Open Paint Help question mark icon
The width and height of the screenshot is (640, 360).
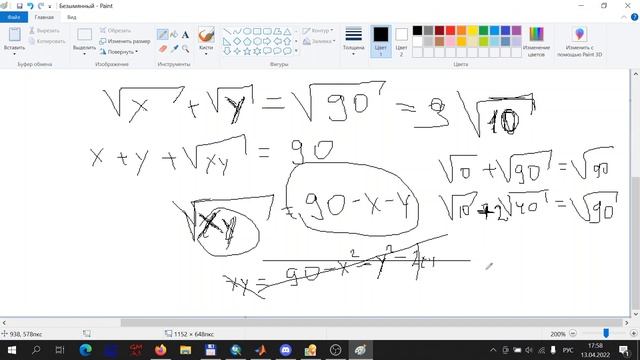coord(634,17)
